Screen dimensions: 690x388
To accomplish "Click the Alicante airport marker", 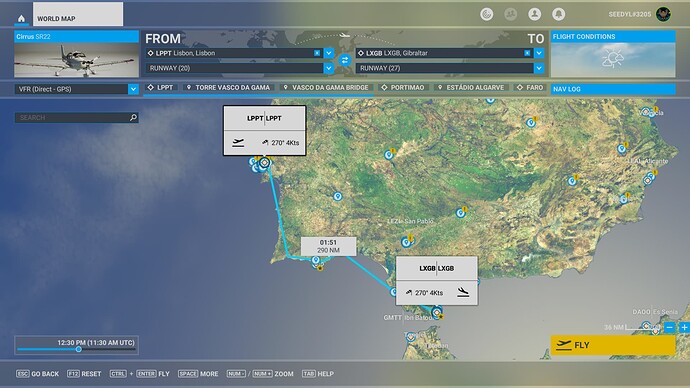I will click(648, 180).
